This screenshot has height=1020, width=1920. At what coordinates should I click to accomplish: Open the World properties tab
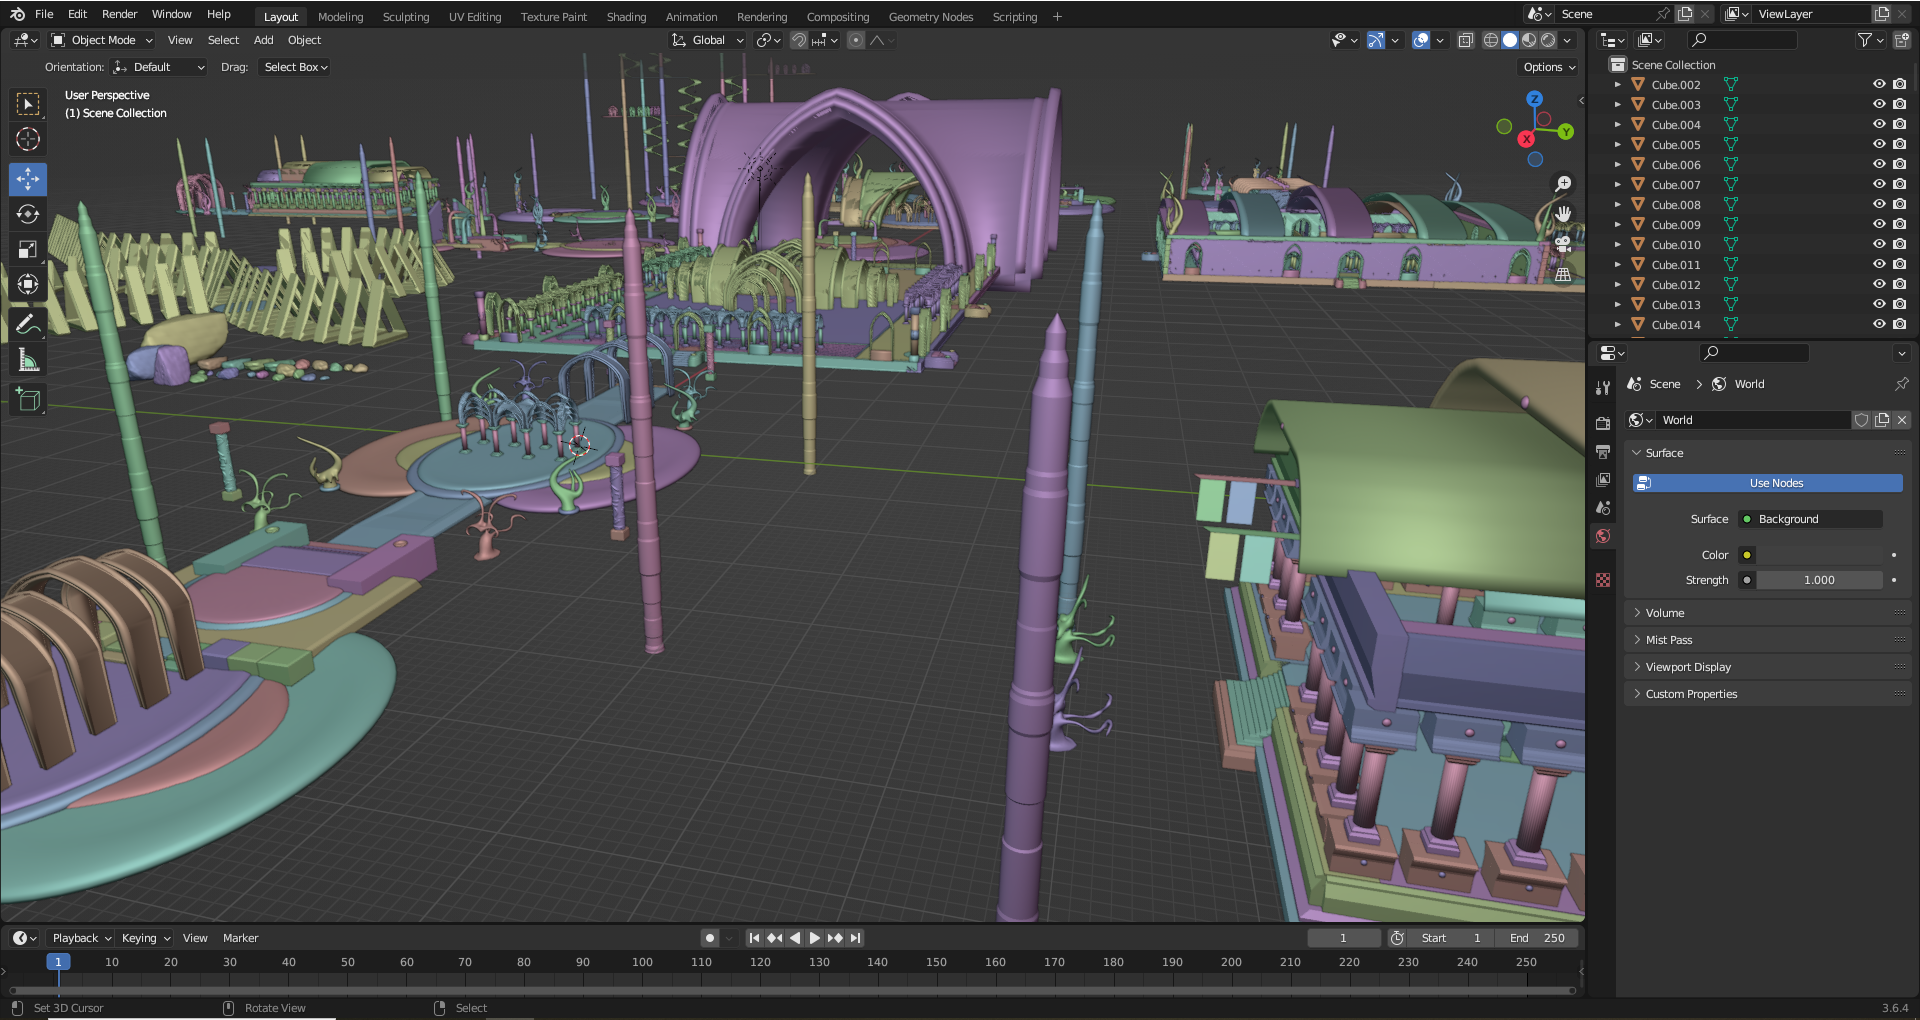point(1603,536)
